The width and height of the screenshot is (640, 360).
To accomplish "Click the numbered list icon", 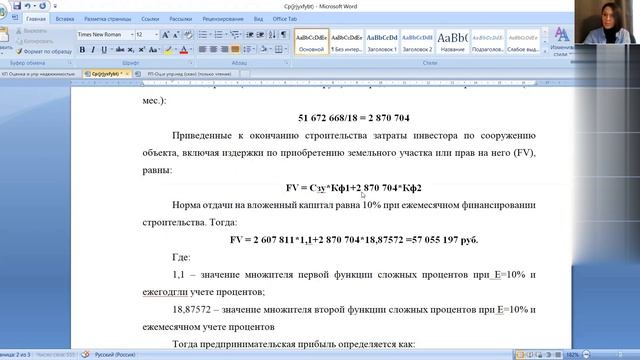I will pos(218,35).
